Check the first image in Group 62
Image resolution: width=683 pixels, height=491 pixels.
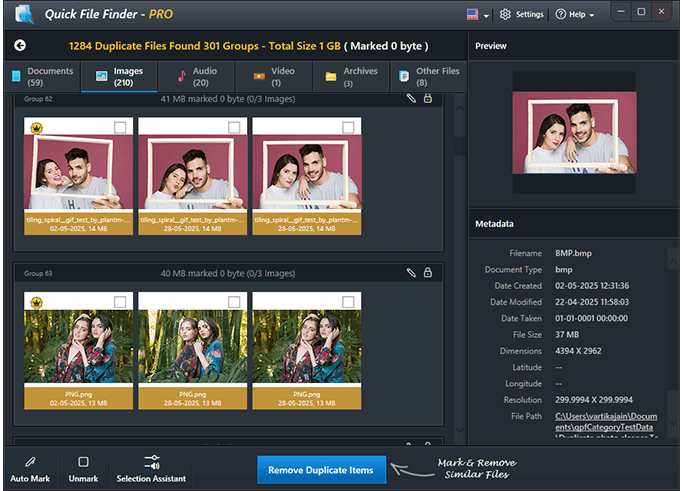click(120, 127)
